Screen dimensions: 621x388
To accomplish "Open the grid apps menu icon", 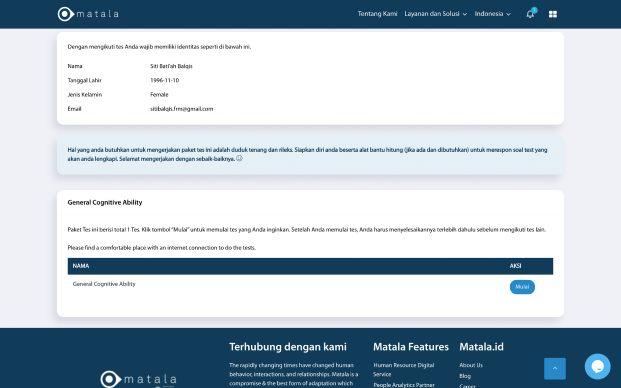I will tap(553, 14).
